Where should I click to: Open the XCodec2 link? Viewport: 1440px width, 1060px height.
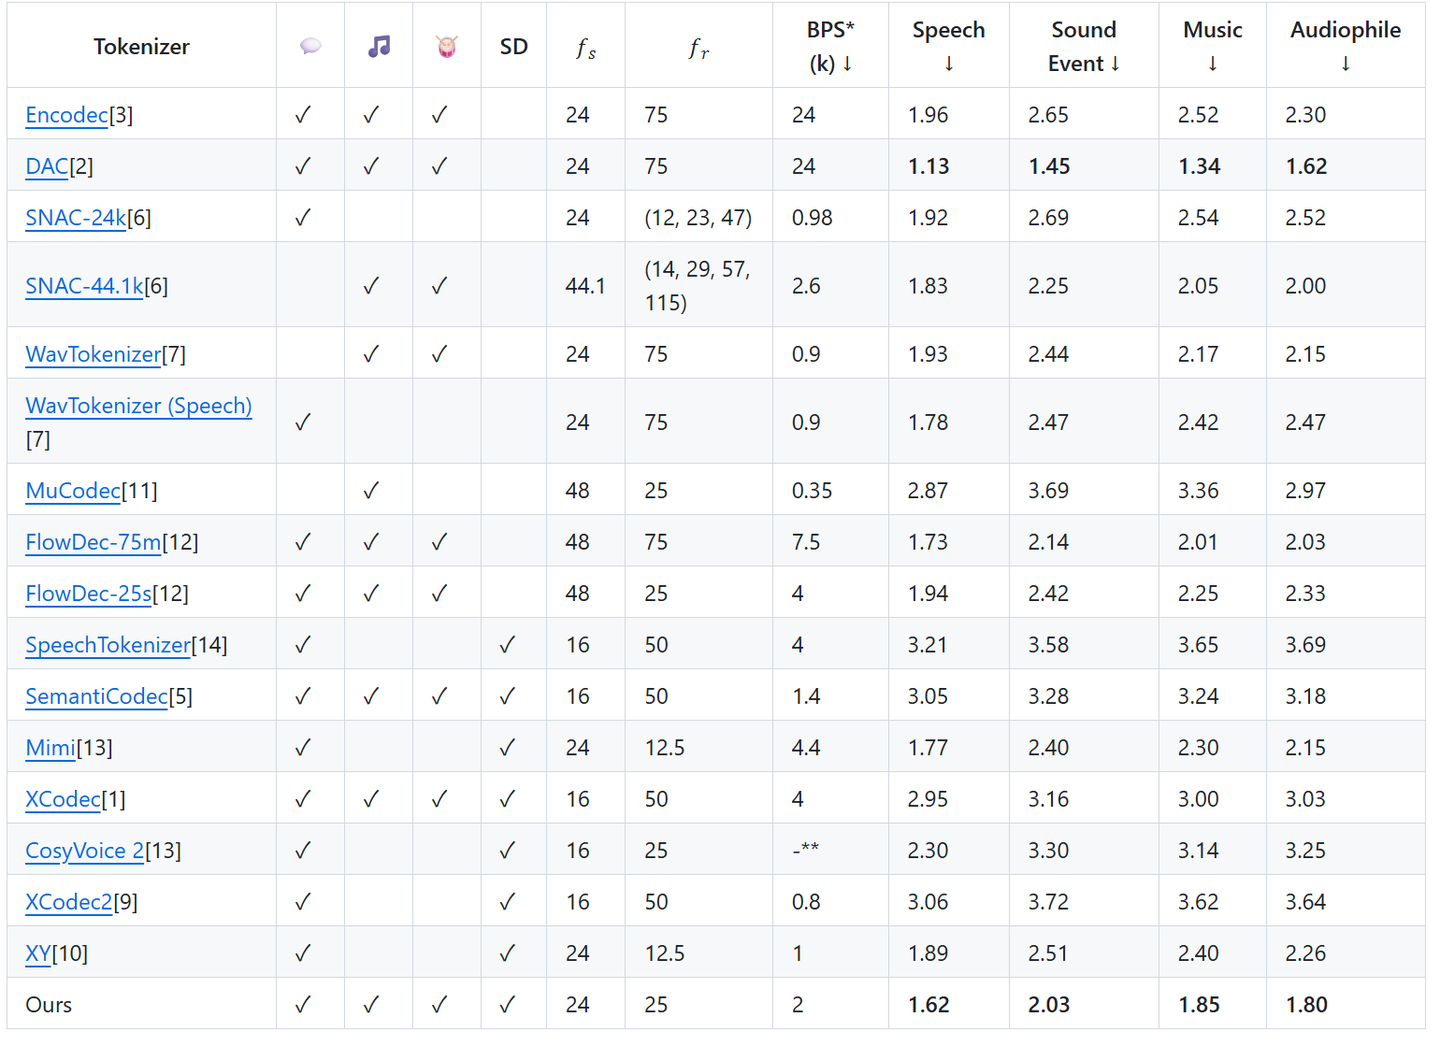click(x=69, y=902)
